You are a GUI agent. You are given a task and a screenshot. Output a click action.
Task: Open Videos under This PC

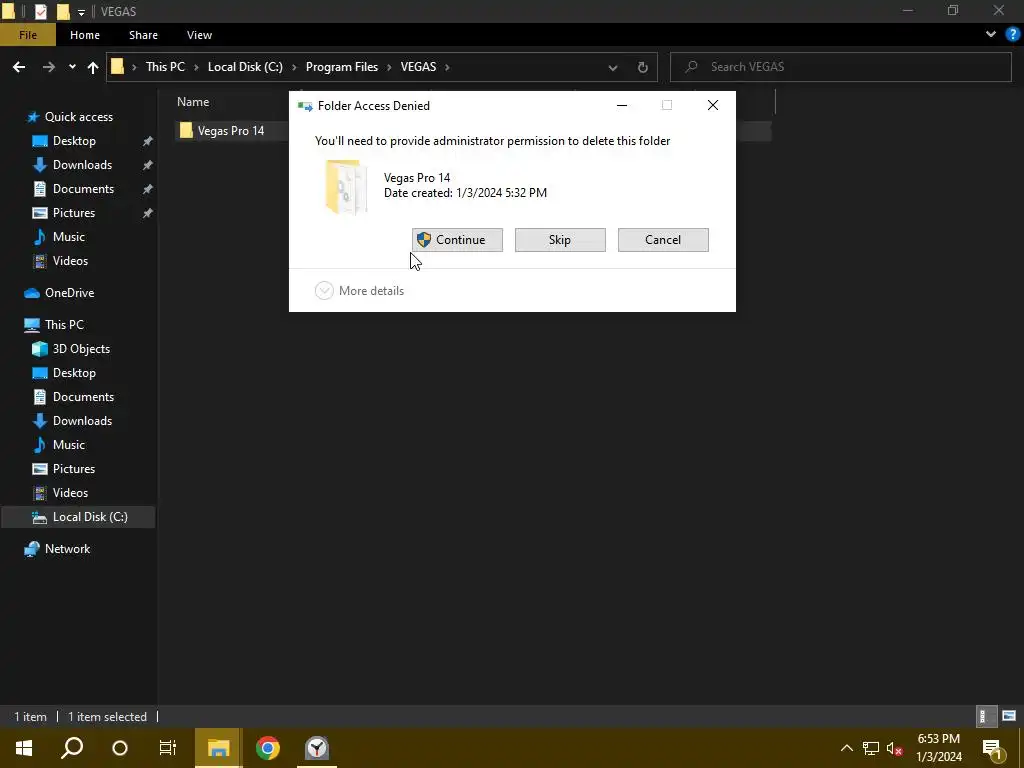click(x=70, y=493)
